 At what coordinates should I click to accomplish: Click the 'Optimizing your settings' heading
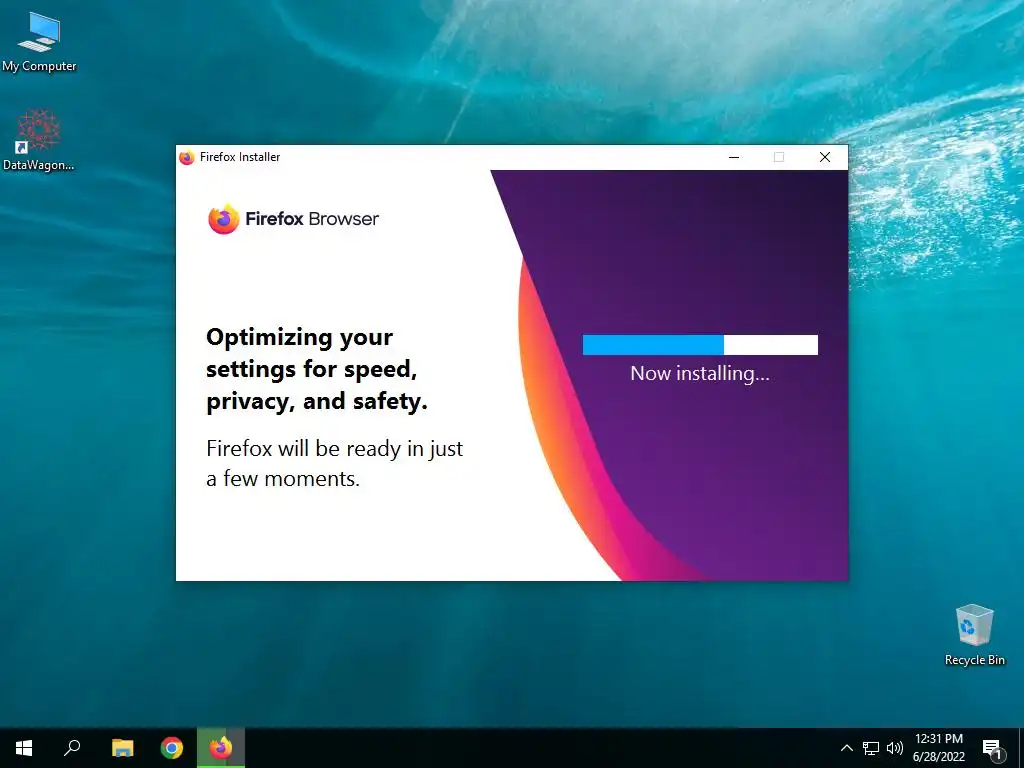317,370
